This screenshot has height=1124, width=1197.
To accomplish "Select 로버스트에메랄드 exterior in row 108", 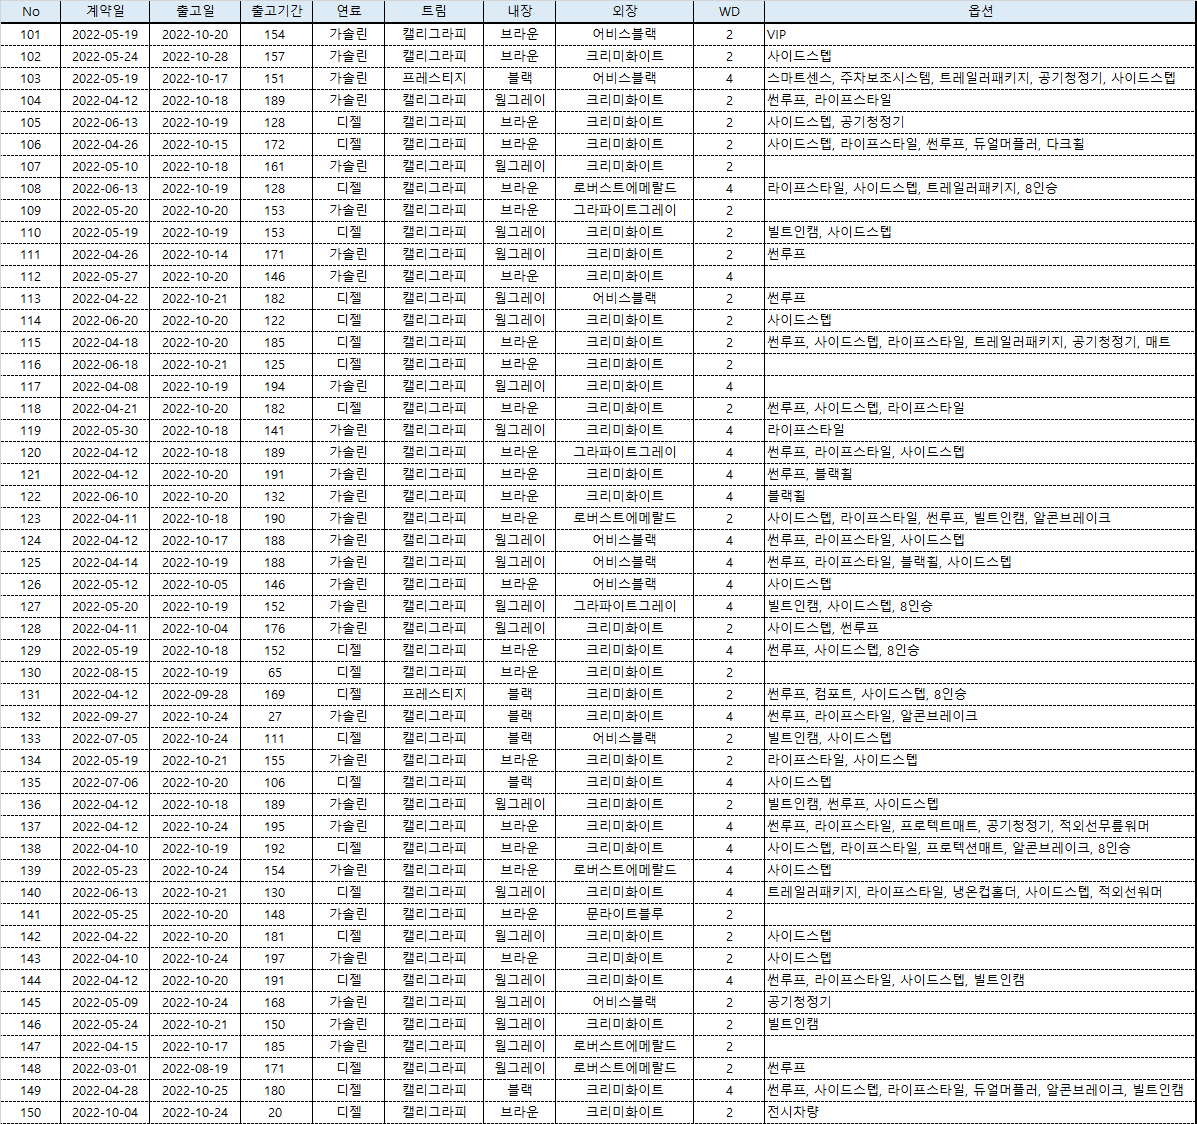I will pos(624,189).
